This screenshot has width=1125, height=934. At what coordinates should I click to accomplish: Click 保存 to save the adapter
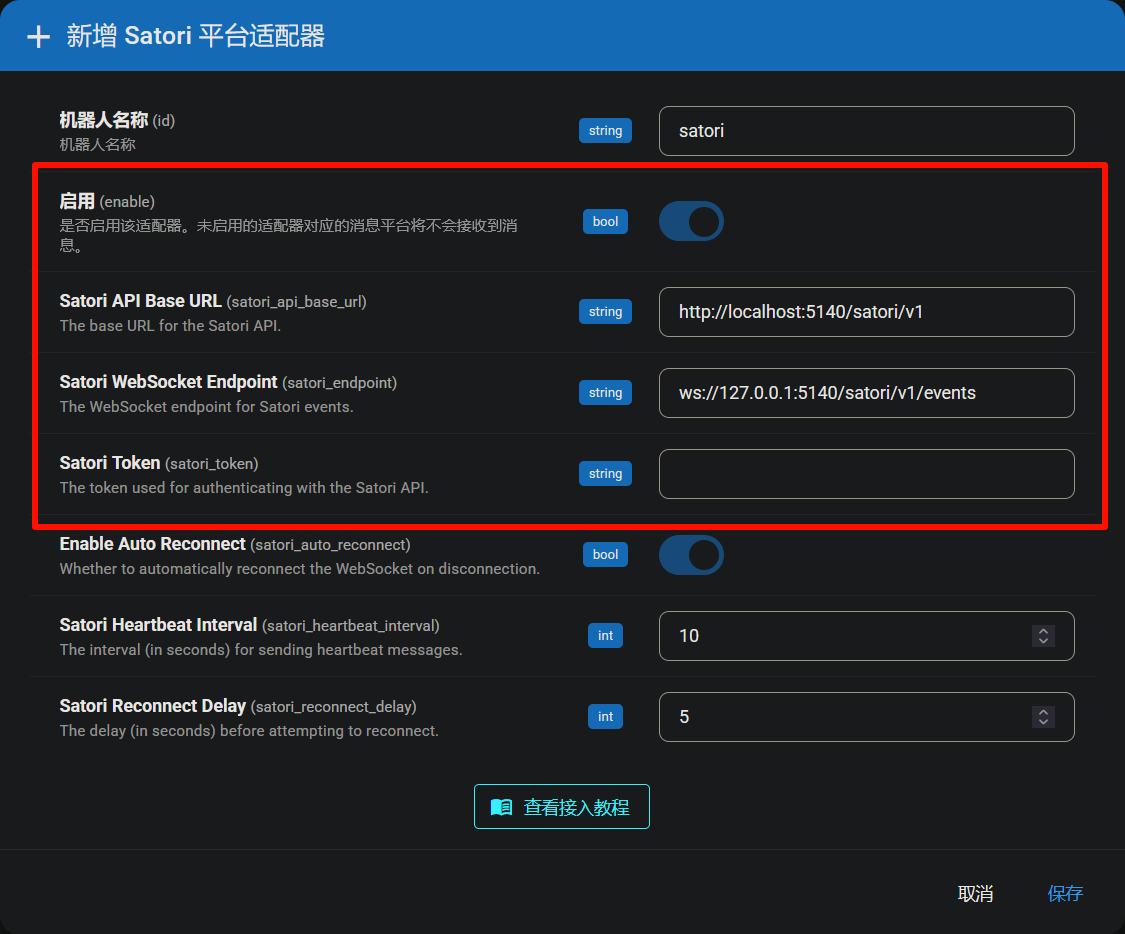point(1065,893)
